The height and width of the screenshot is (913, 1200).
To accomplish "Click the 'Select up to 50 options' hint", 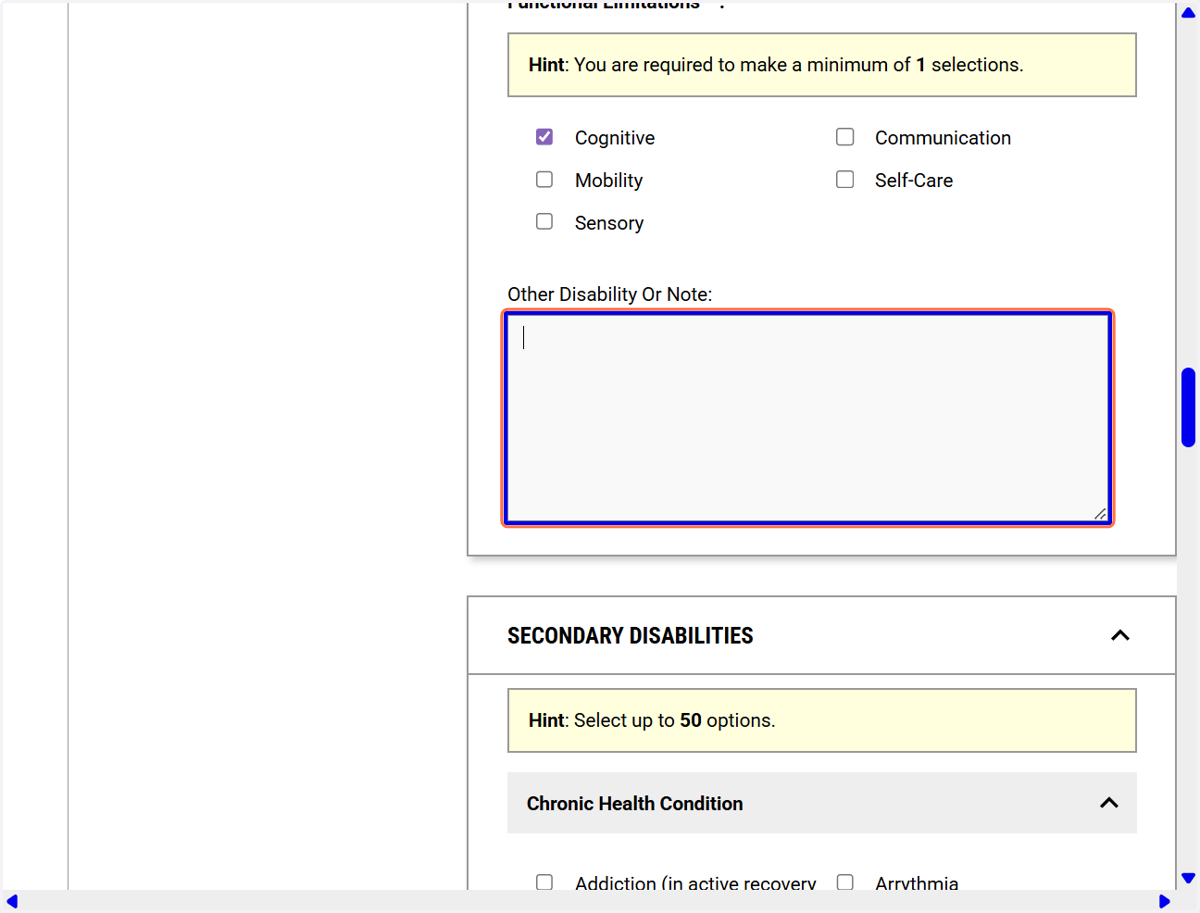I will click(822, 720).
